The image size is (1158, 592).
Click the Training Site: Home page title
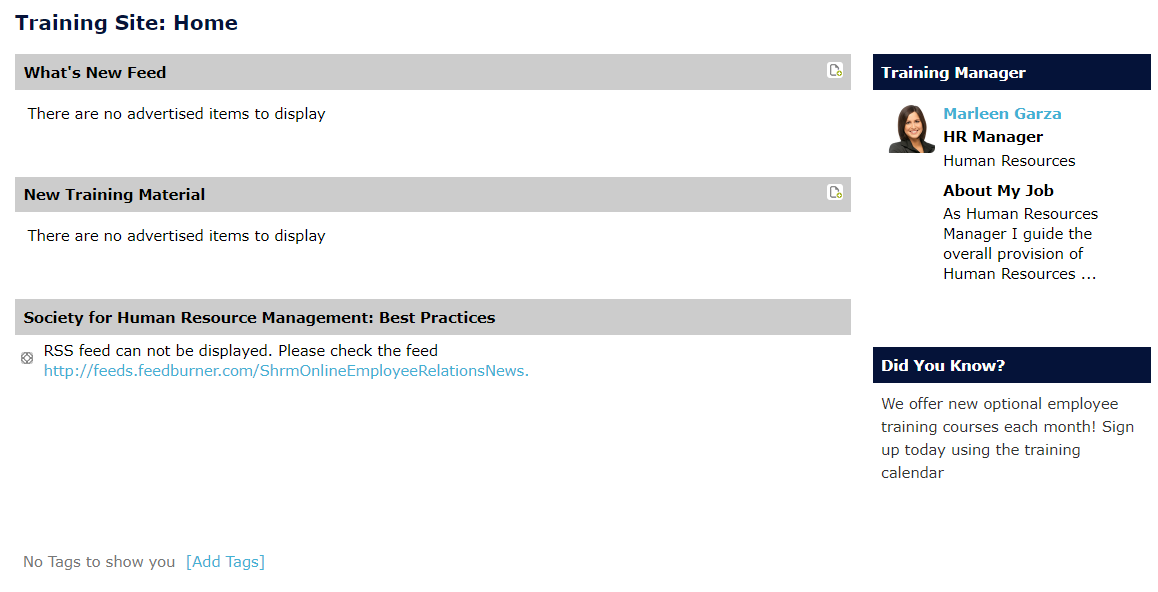click(x=126, y=23)
